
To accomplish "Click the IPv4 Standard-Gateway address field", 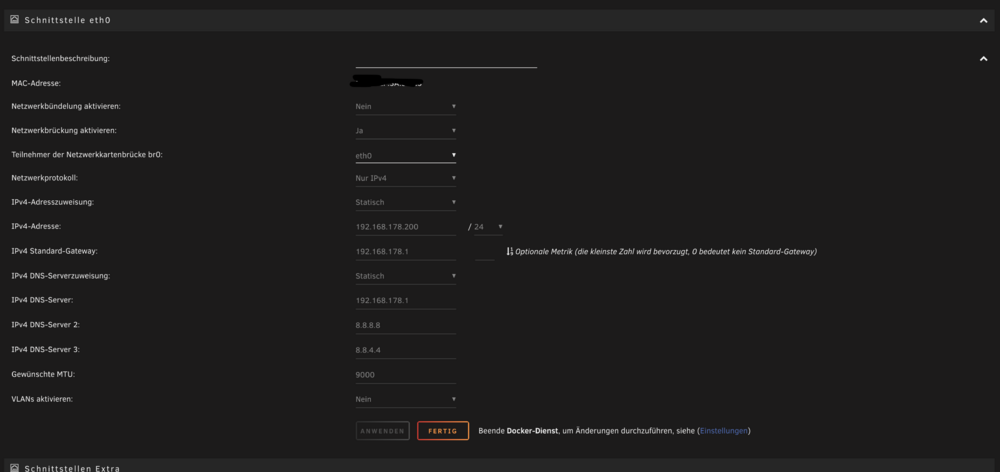I will (x=406, y=252).
